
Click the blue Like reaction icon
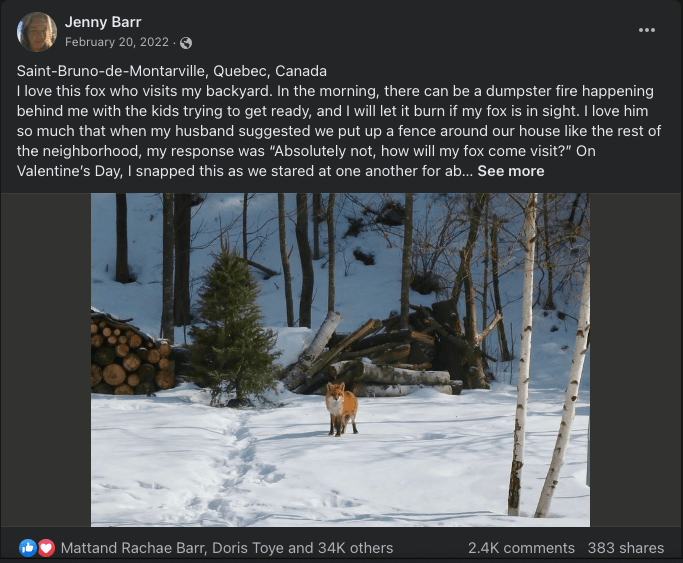(x=28, y=548)
